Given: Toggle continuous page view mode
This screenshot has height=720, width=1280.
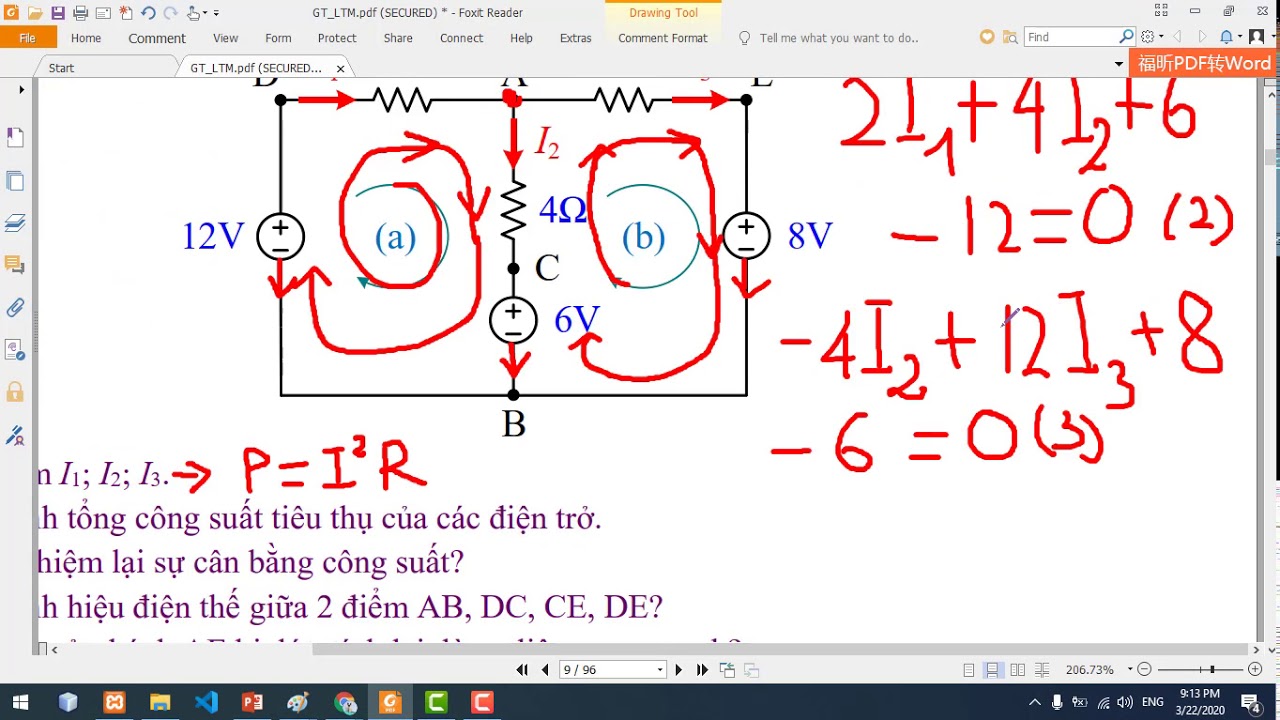Looking at the screenshot, I should 992,670.
